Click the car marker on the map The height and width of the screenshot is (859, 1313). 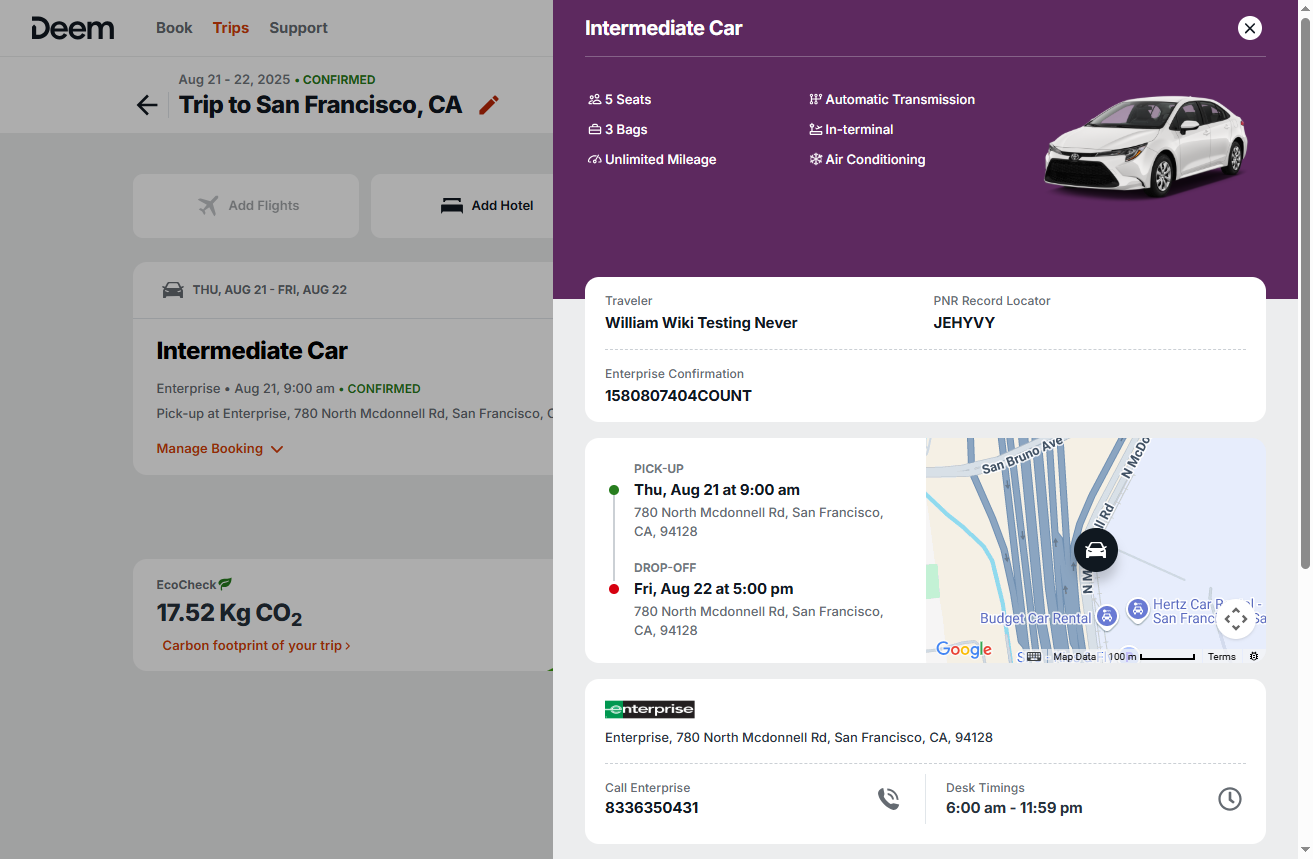click(1095, 550)
